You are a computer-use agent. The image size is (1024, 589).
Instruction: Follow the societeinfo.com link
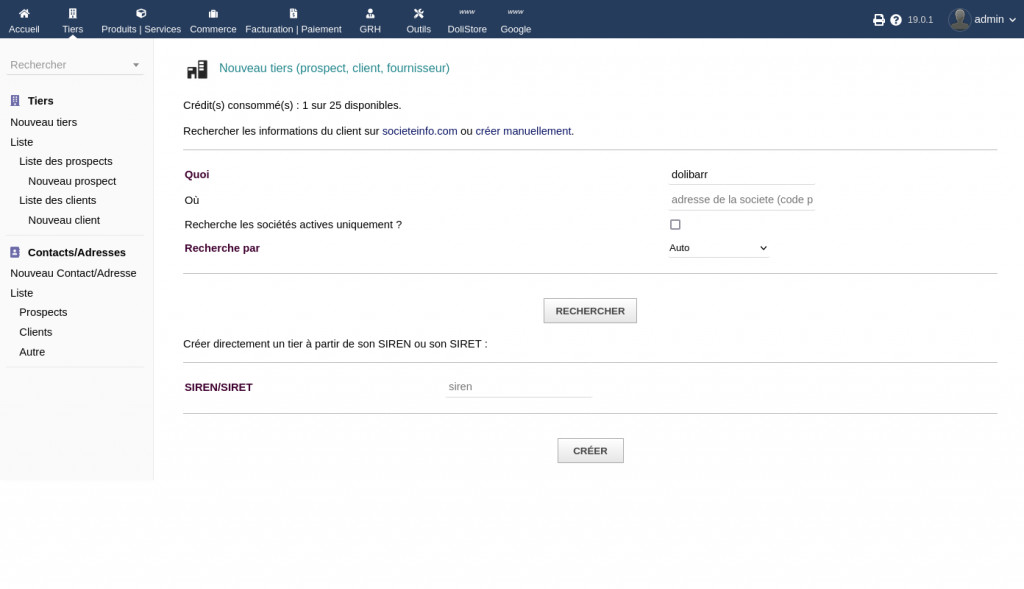tap(419, 131)
